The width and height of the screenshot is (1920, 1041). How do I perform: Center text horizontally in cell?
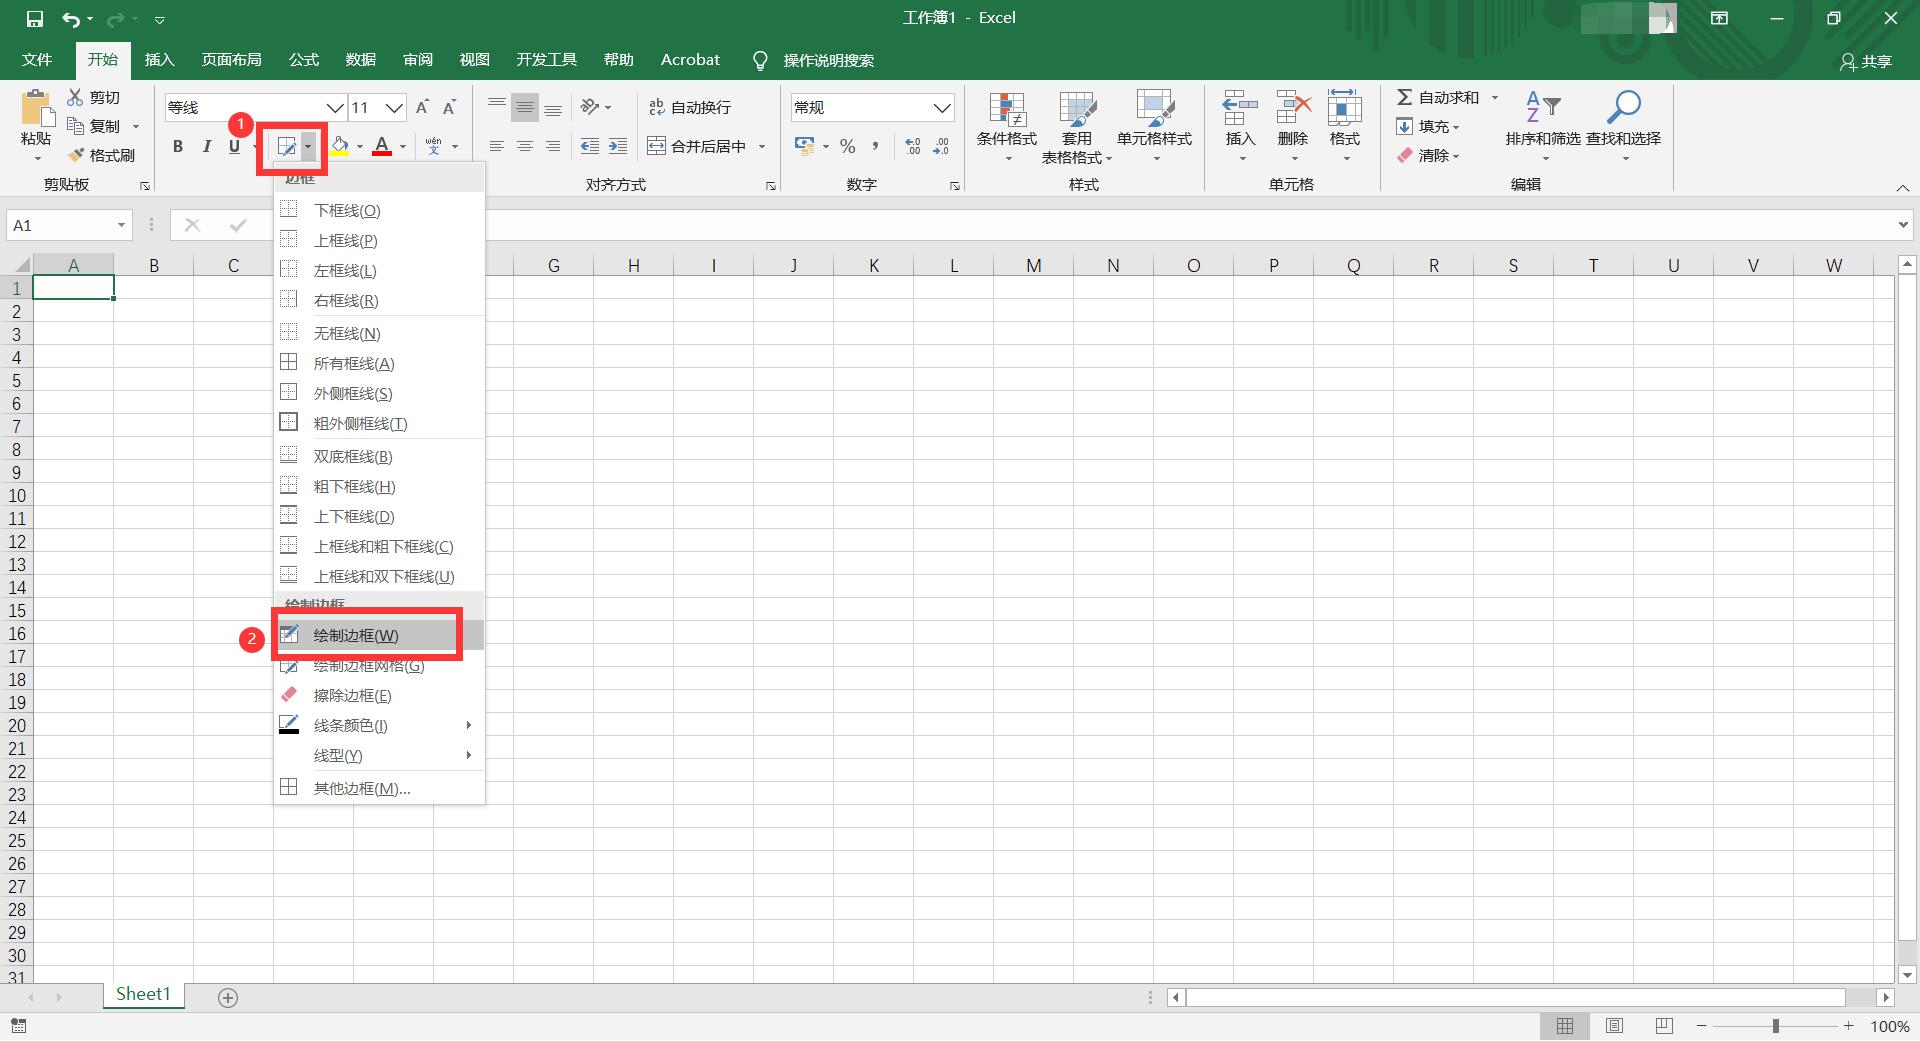[x=525, y=147]
